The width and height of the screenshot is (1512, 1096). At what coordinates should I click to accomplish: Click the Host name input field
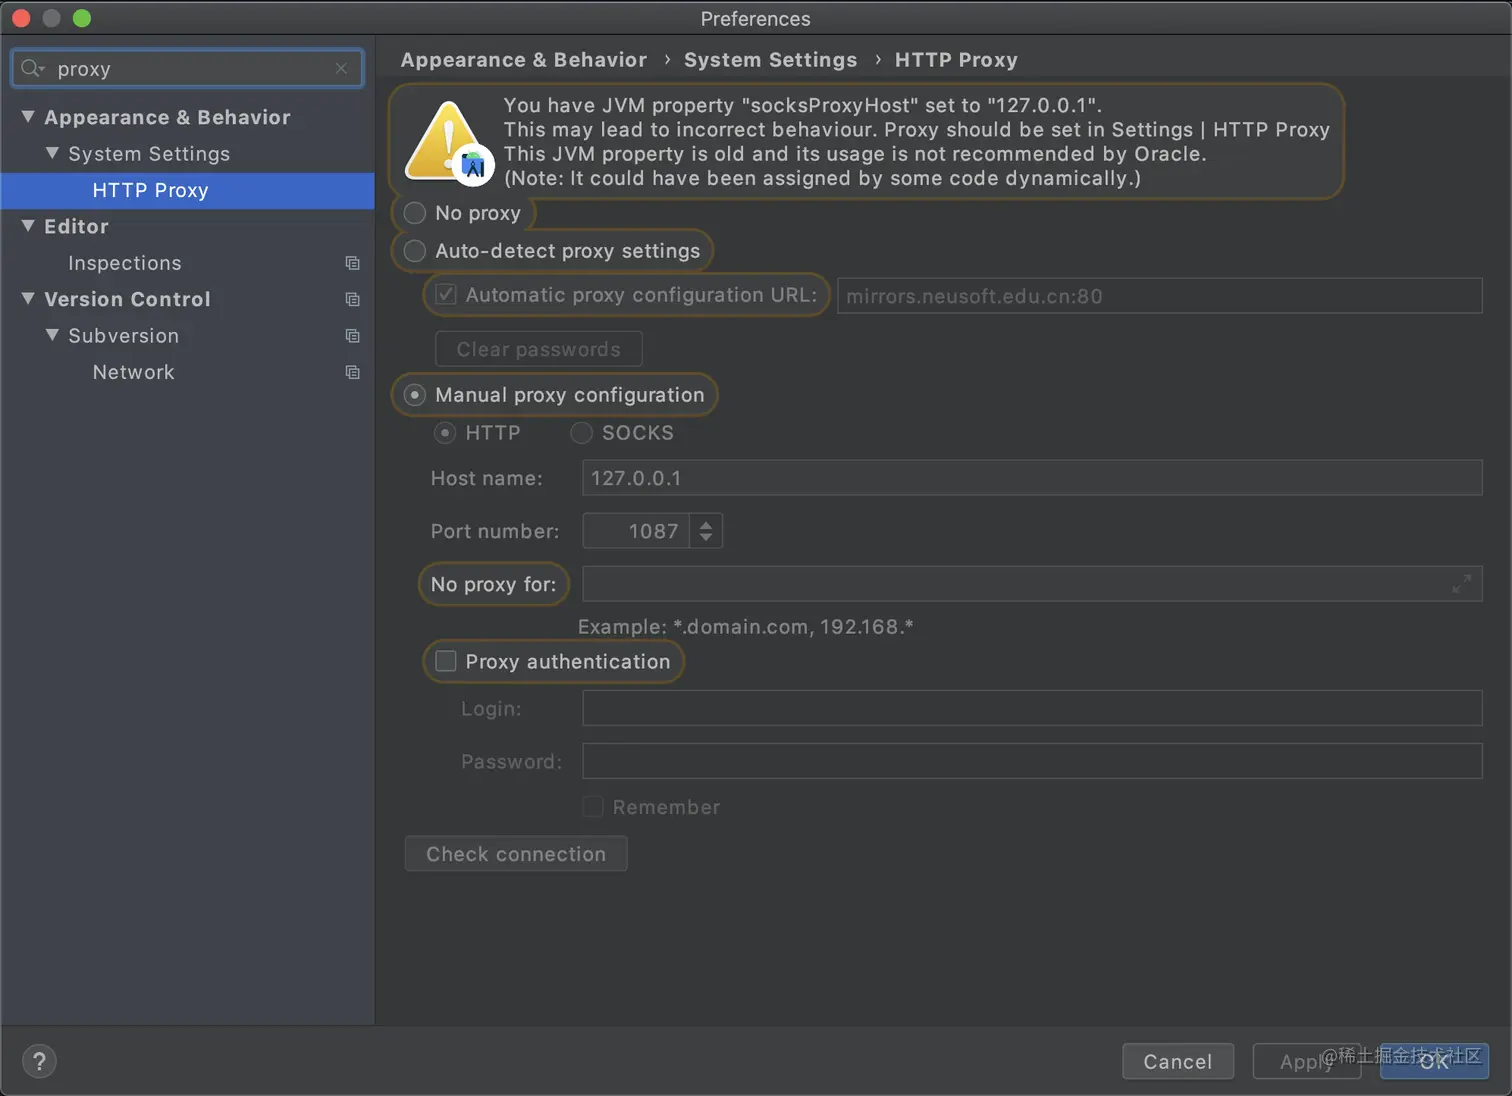pos(1031,478)
